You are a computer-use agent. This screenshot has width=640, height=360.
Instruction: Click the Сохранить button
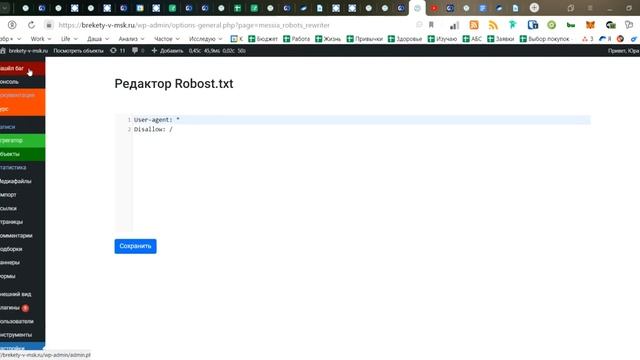coord(135,246)
